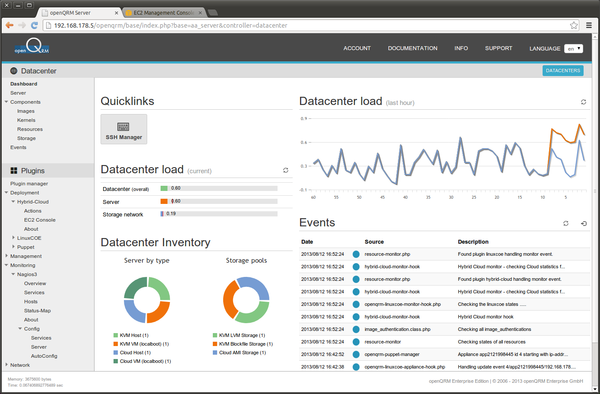Screen dimensions: 600x394
Task: Open the ACCOUNT menu
Action: [x=357, y=48]
